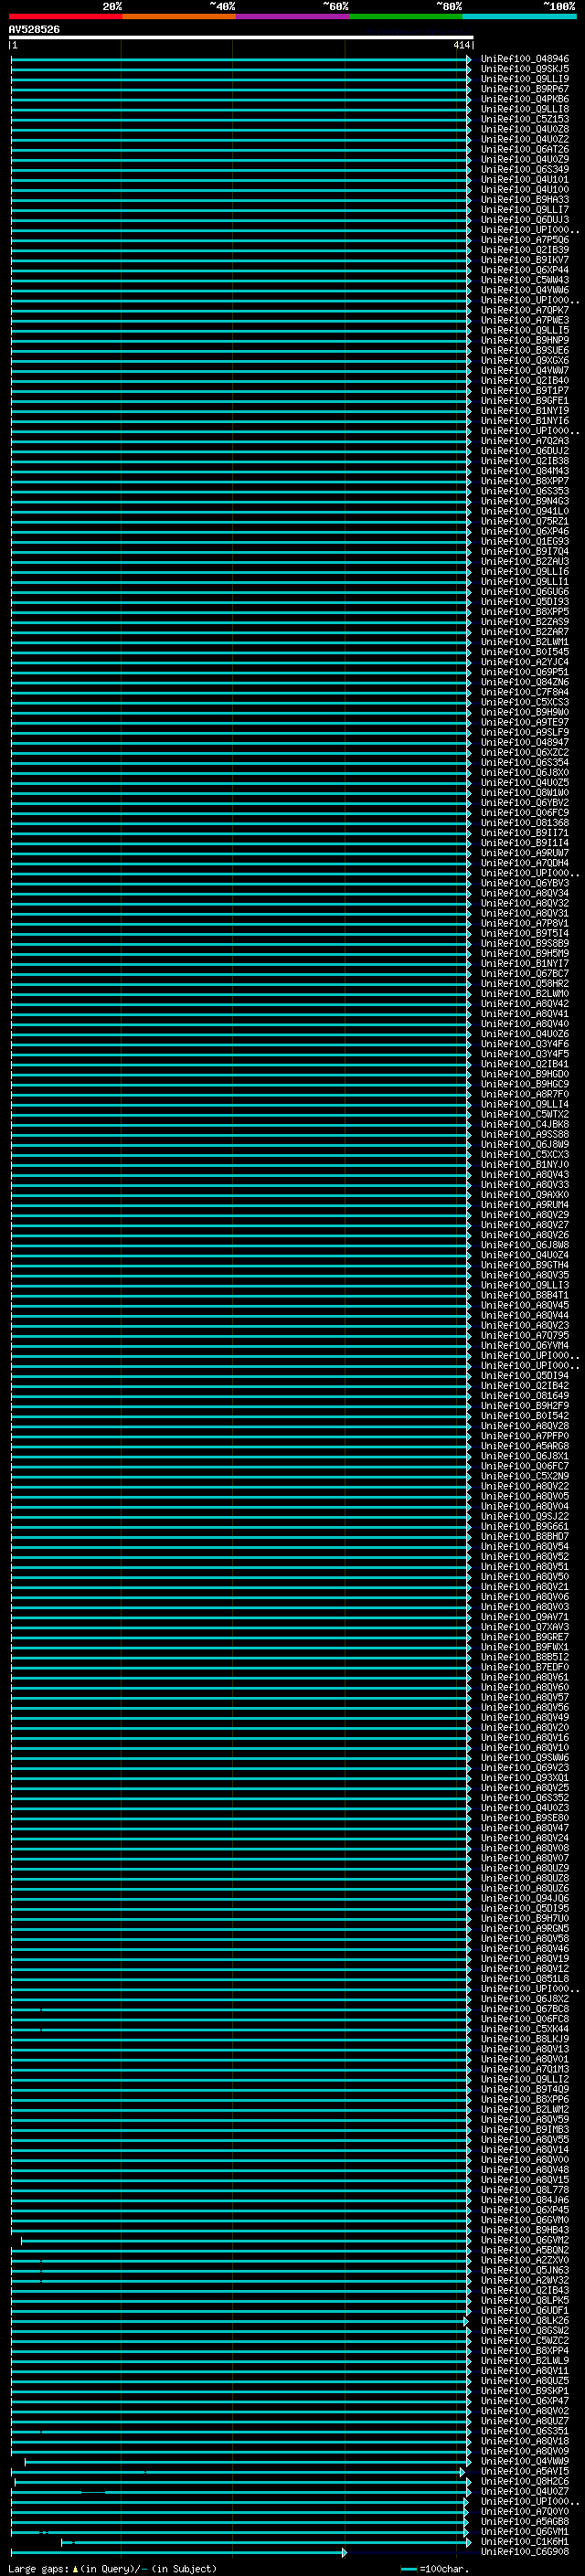Select hit label UniRef100_Q941L0
Screen dimensions: 585x2576
(525, 511)
